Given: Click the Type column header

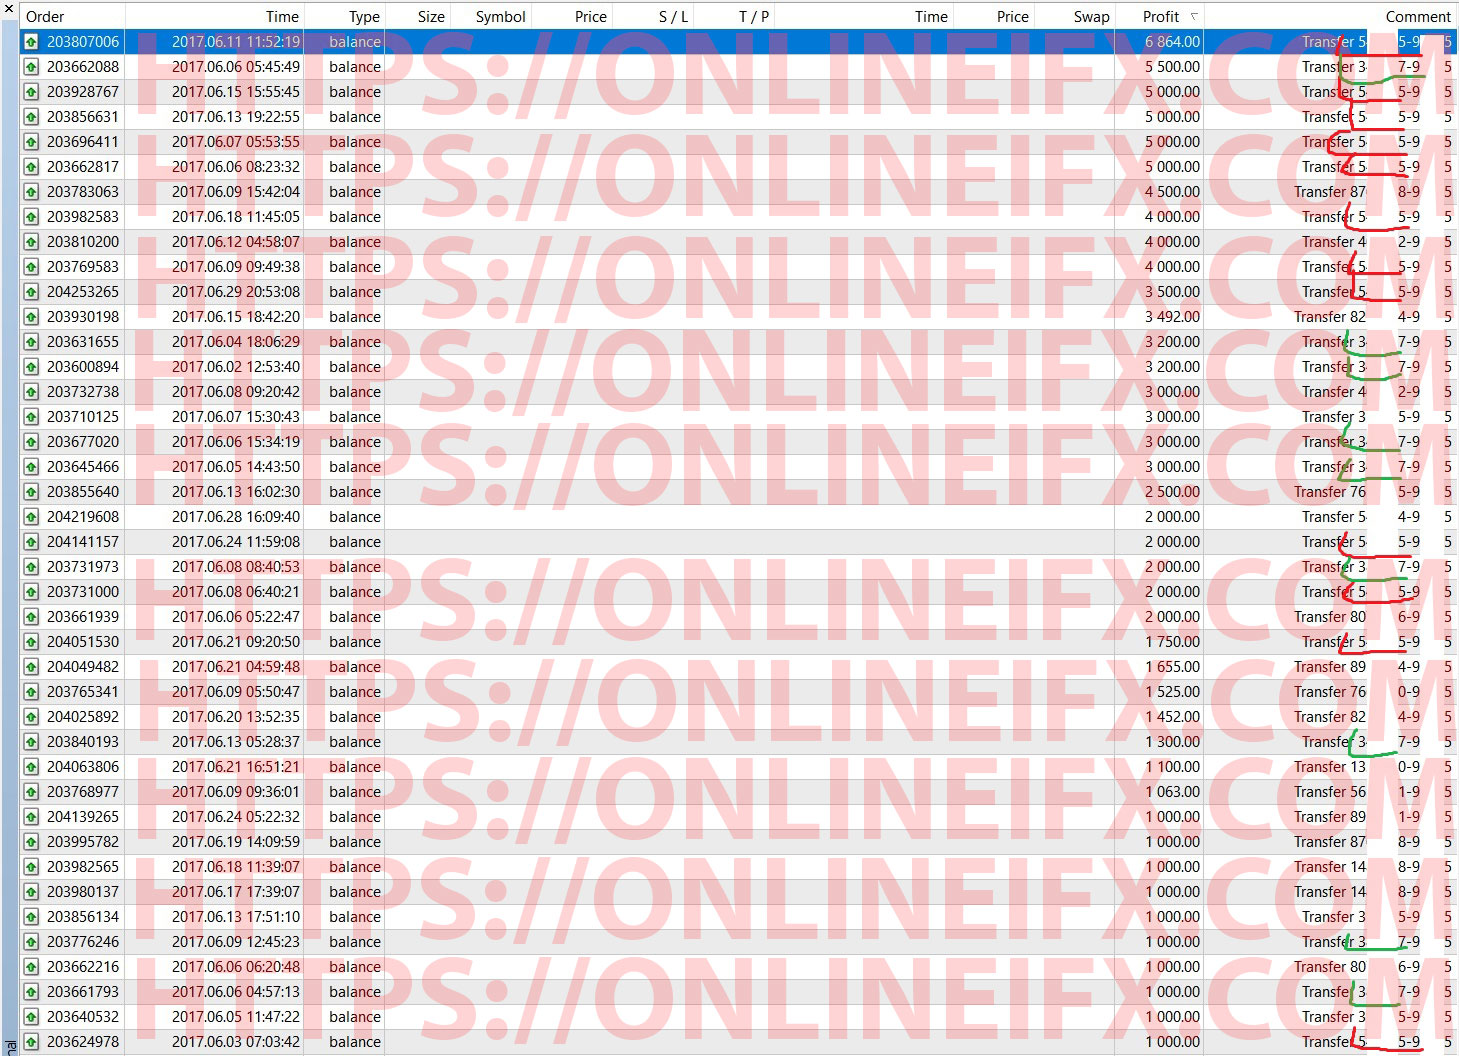Looking at the screenshot, I should [x=364, y=16].
